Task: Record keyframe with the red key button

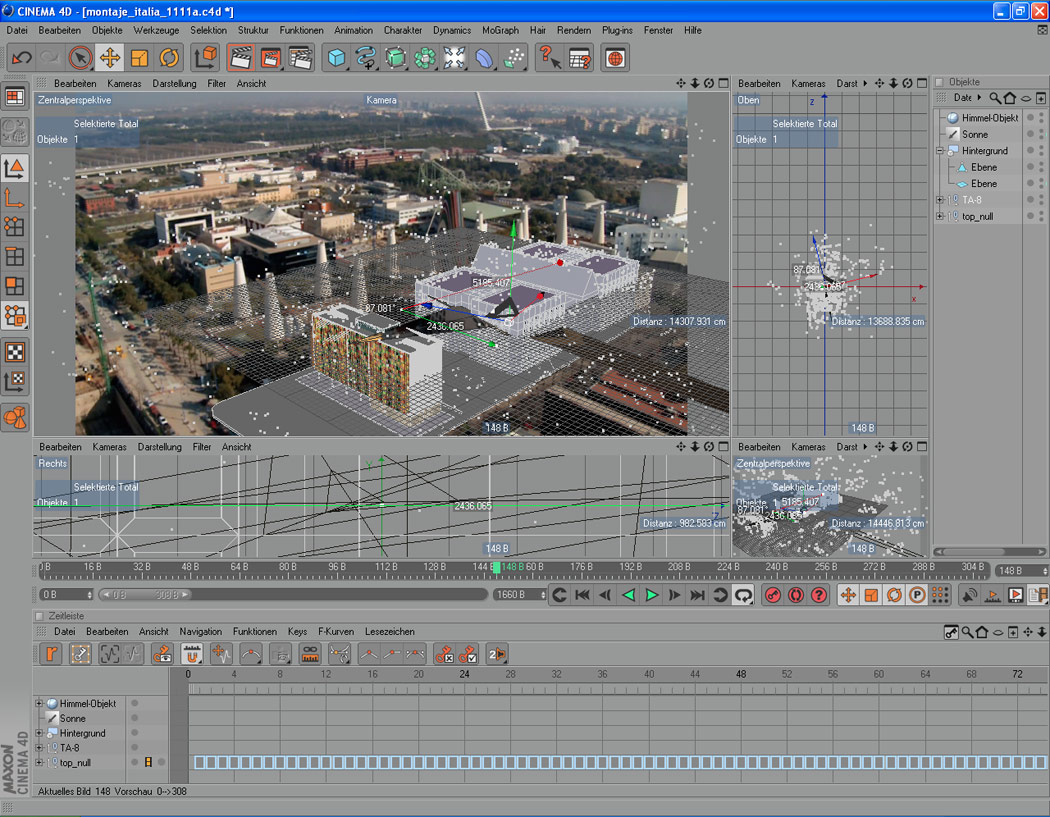Action: point(772,595)
